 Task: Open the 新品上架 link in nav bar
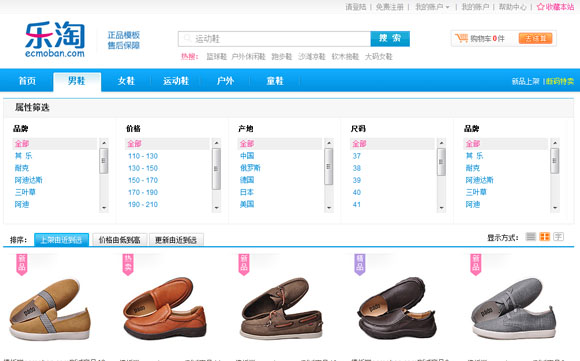click(525, 81)
